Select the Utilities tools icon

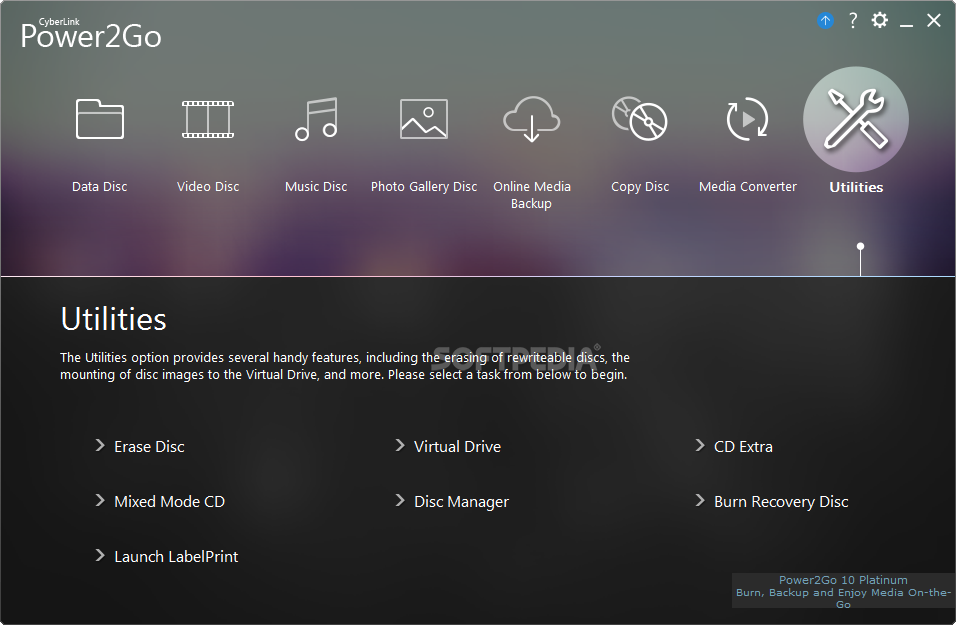(856, 119)
